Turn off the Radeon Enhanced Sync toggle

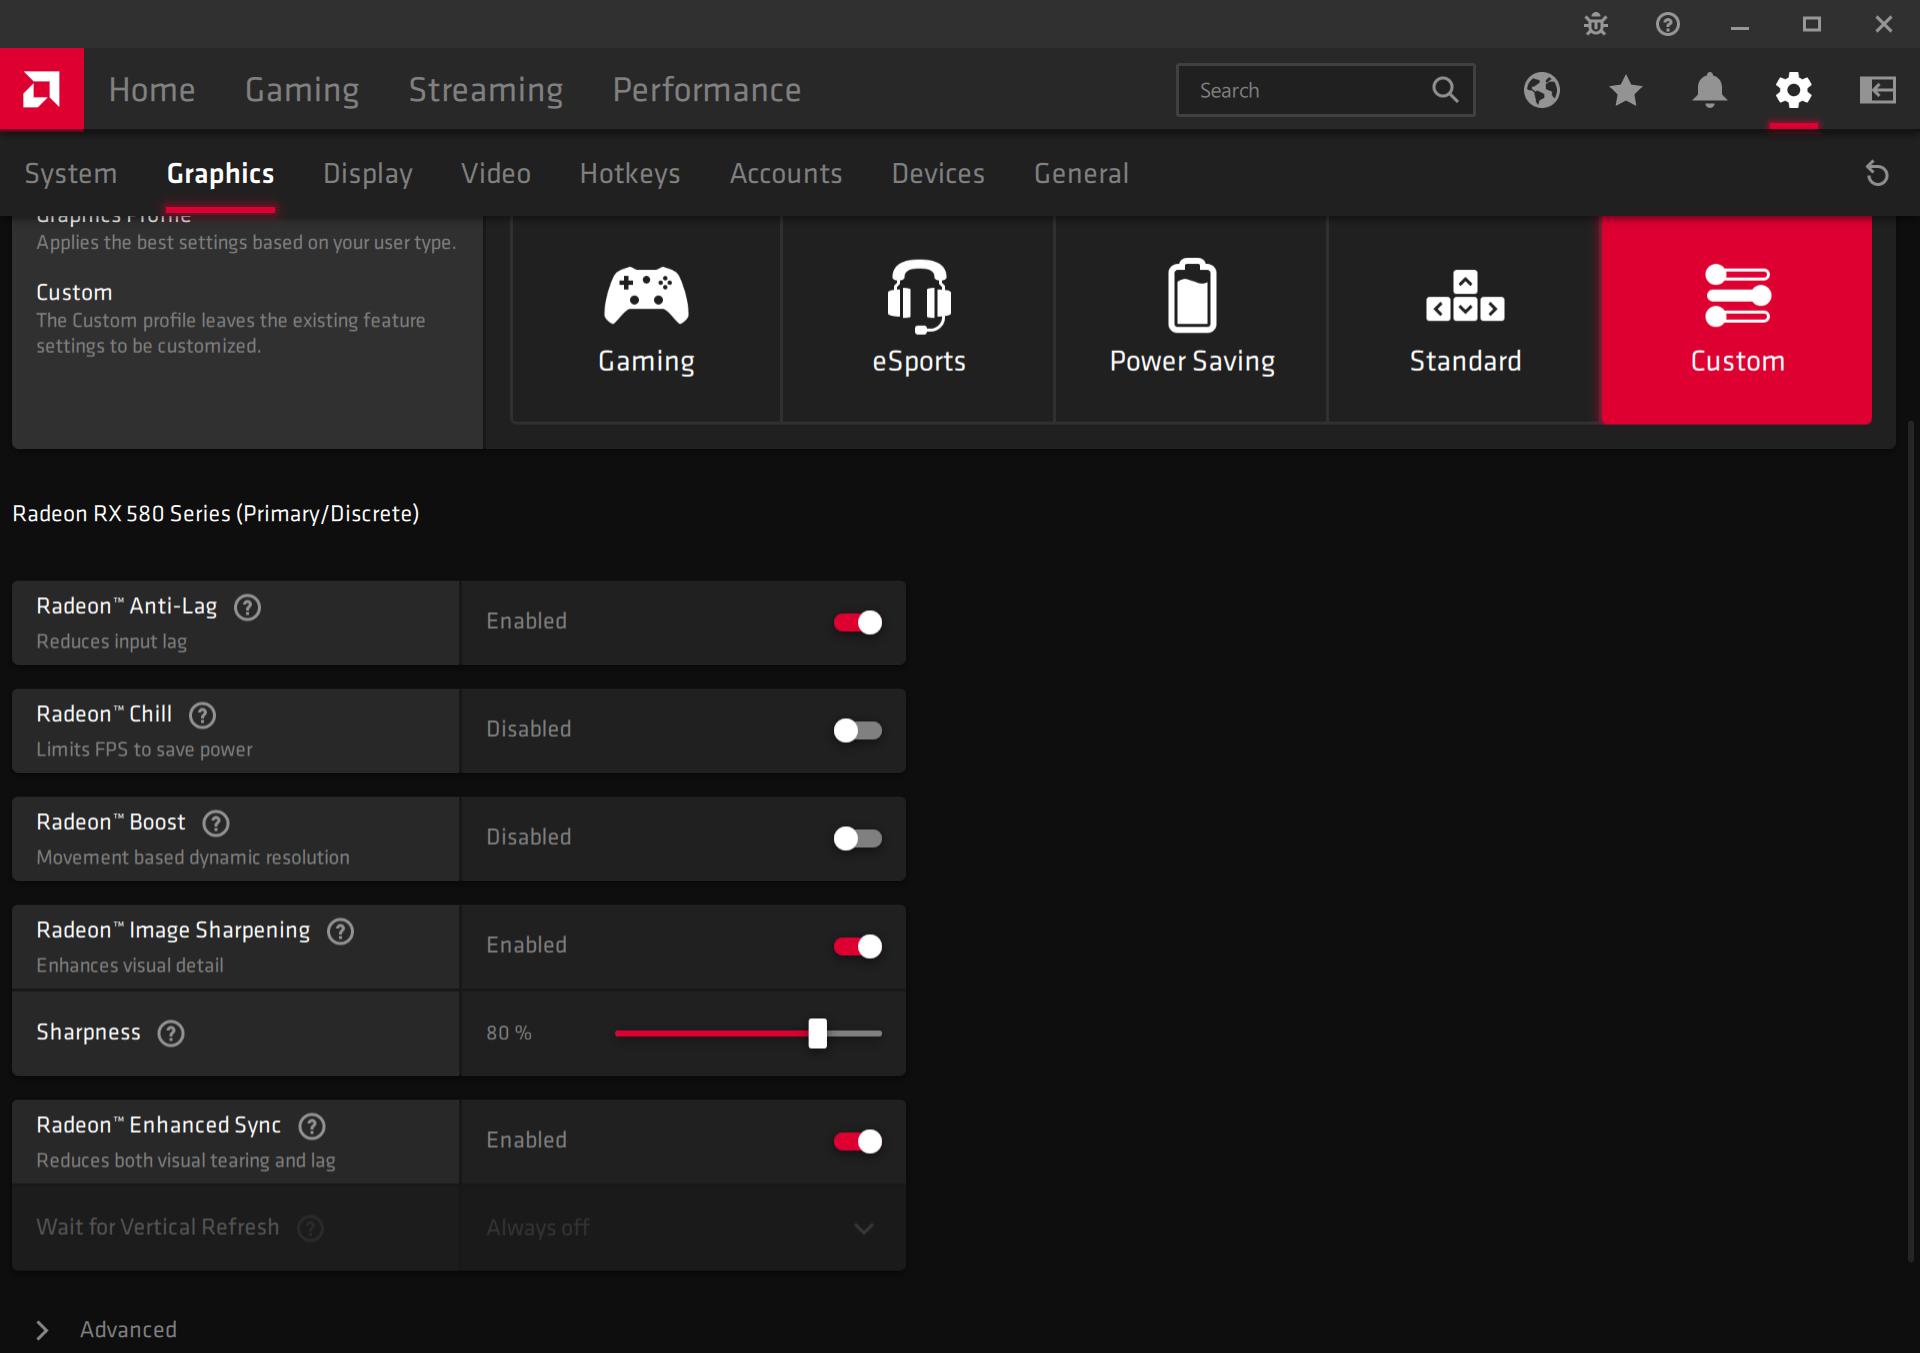click(858, 1141)
